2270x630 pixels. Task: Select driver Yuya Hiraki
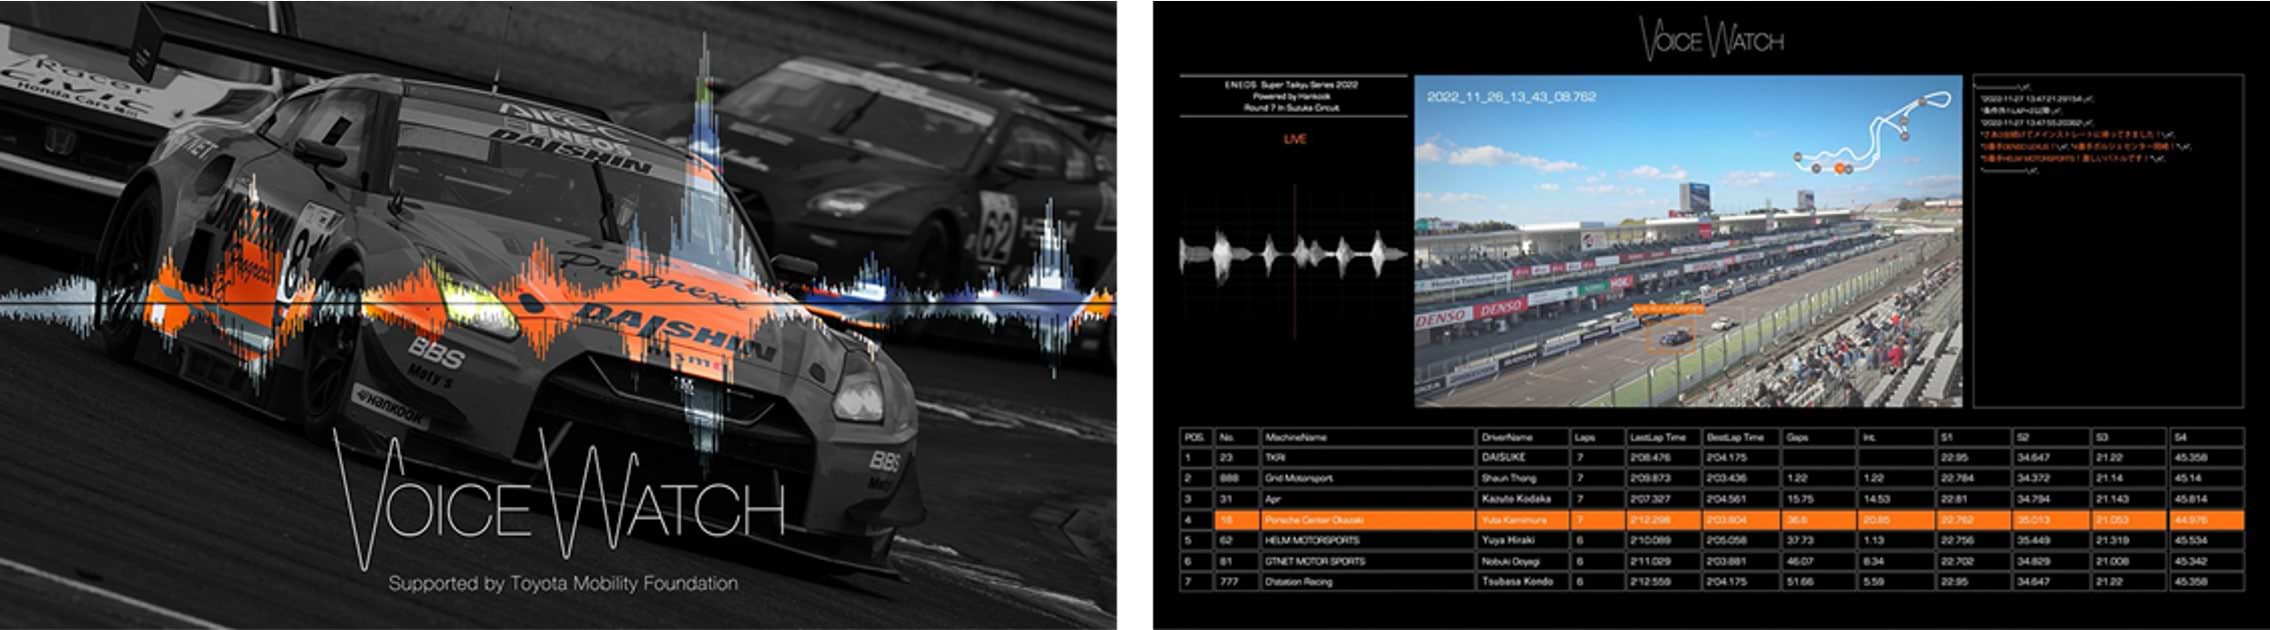pyautogui.click(x=1507, y=540)
